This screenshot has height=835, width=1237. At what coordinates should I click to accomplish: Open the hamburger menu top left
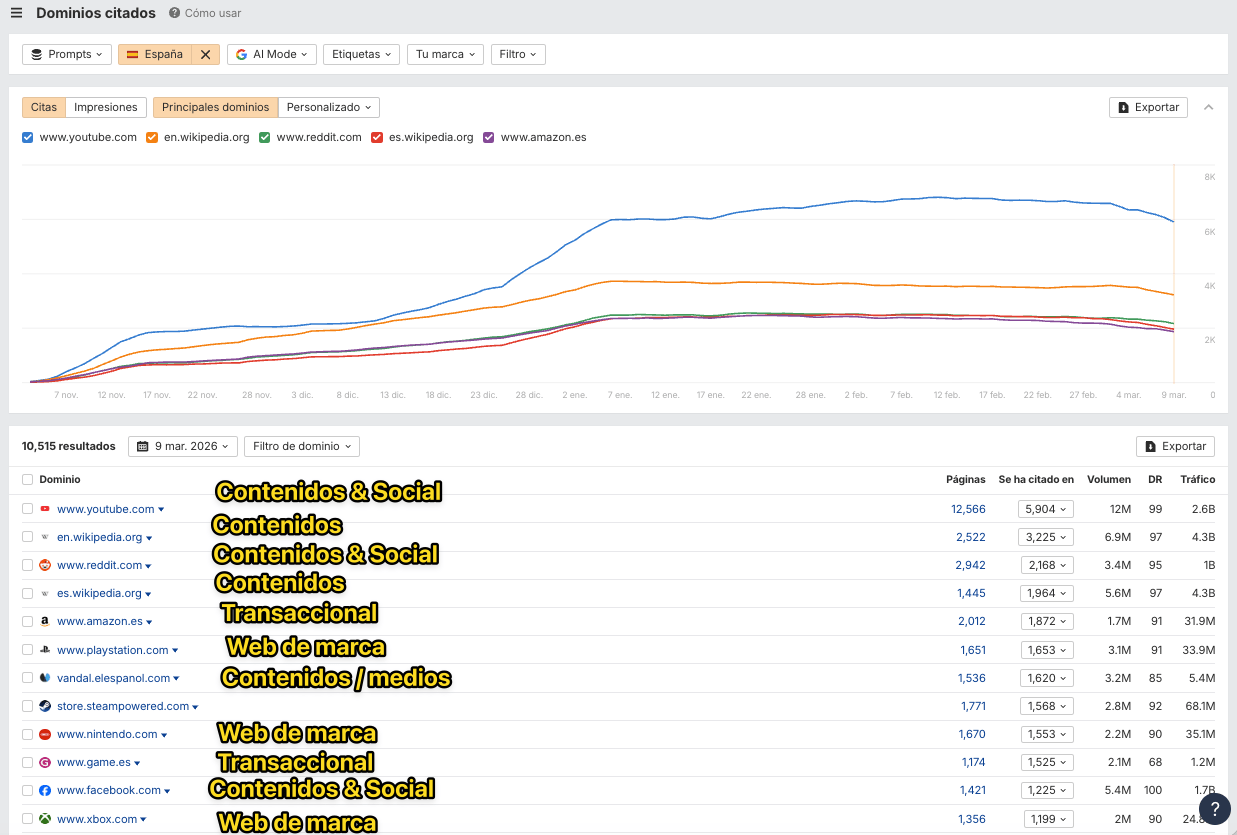(16, 12)
